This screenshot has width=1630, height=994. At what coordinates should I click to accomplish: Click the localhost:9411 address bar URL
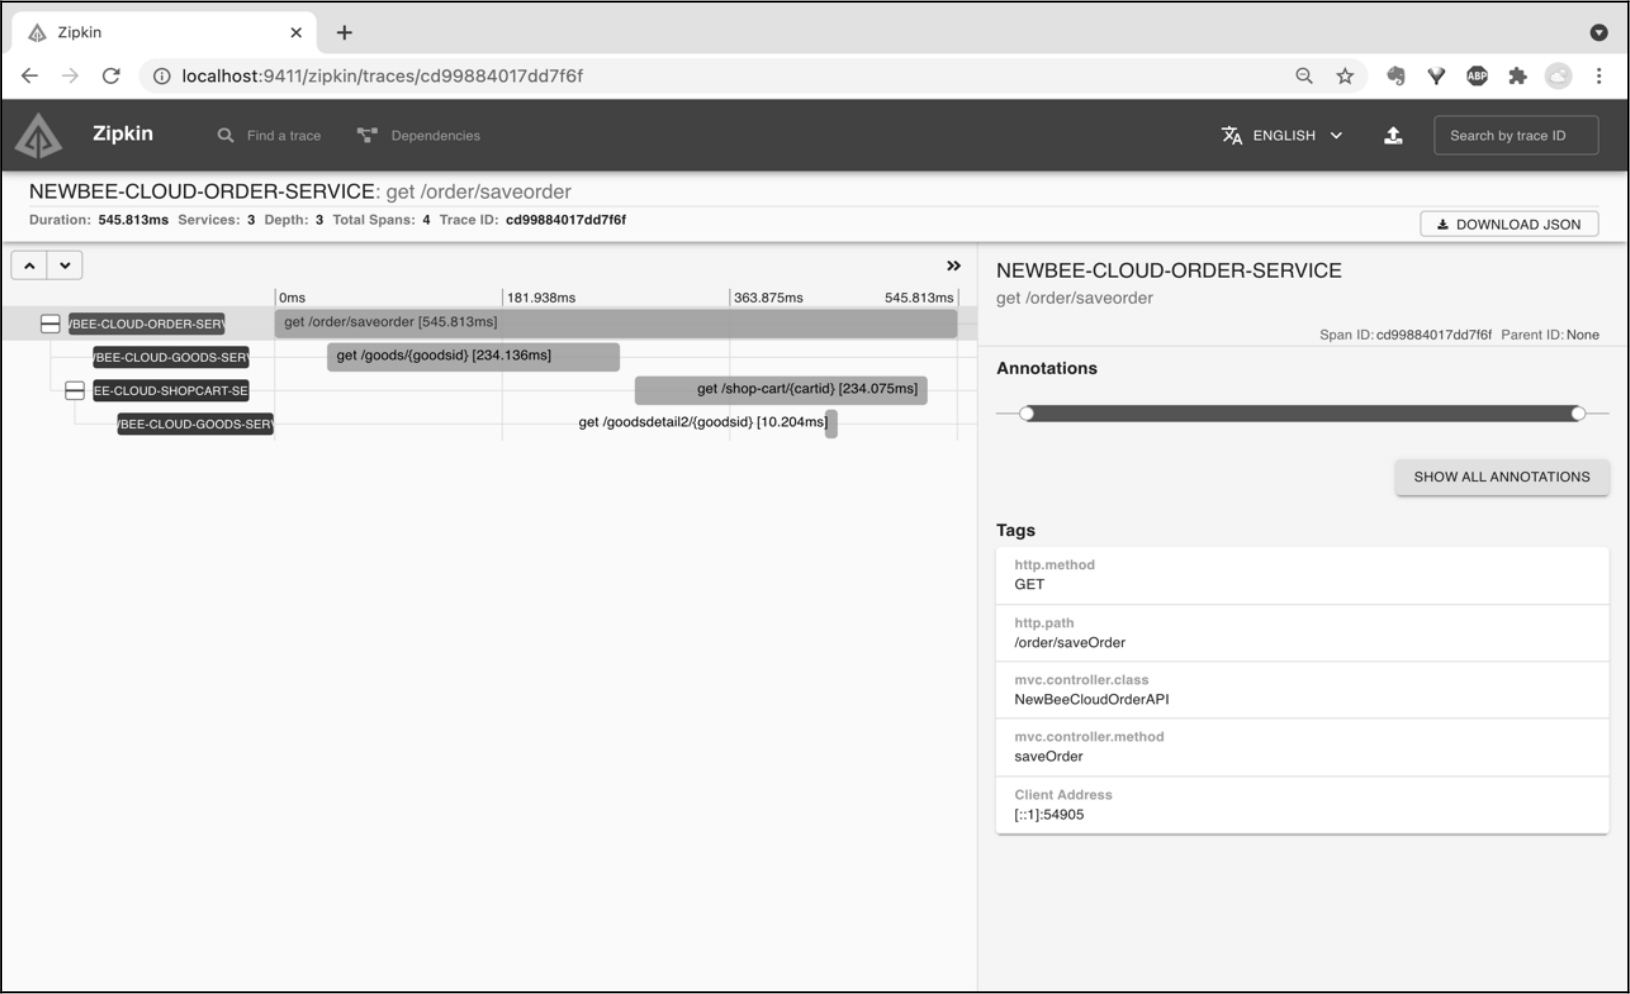click(382, 76)
